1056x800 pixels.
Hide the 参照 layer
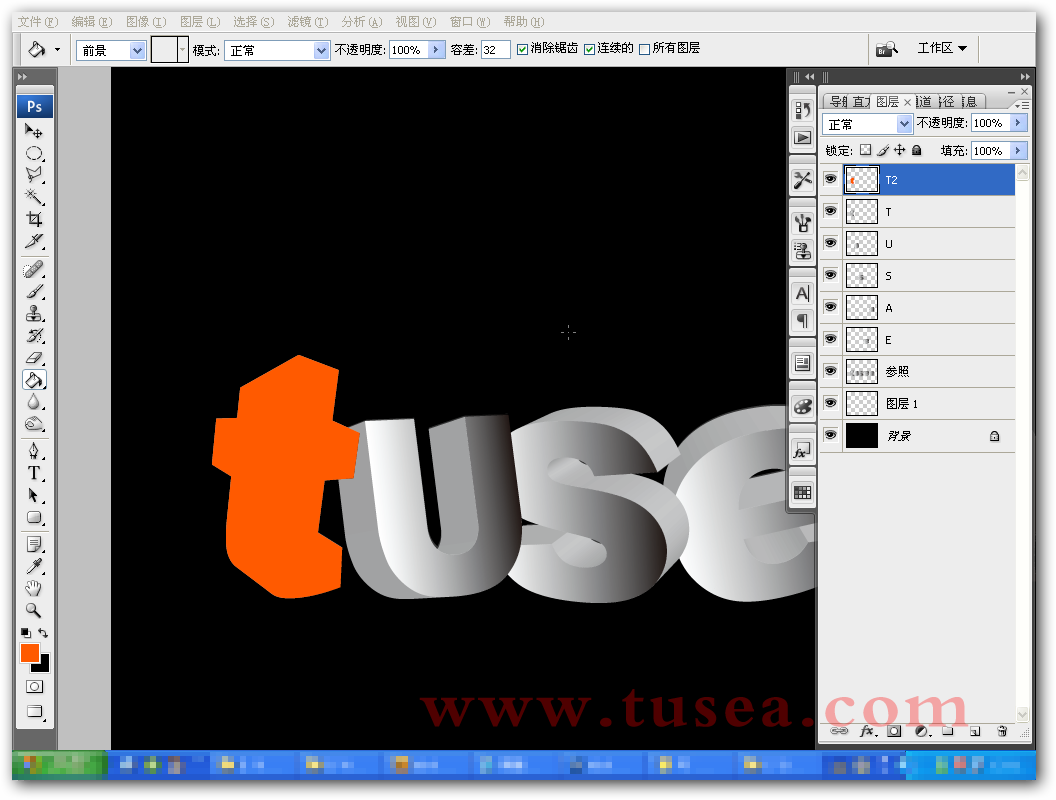(x=831, y=371)
